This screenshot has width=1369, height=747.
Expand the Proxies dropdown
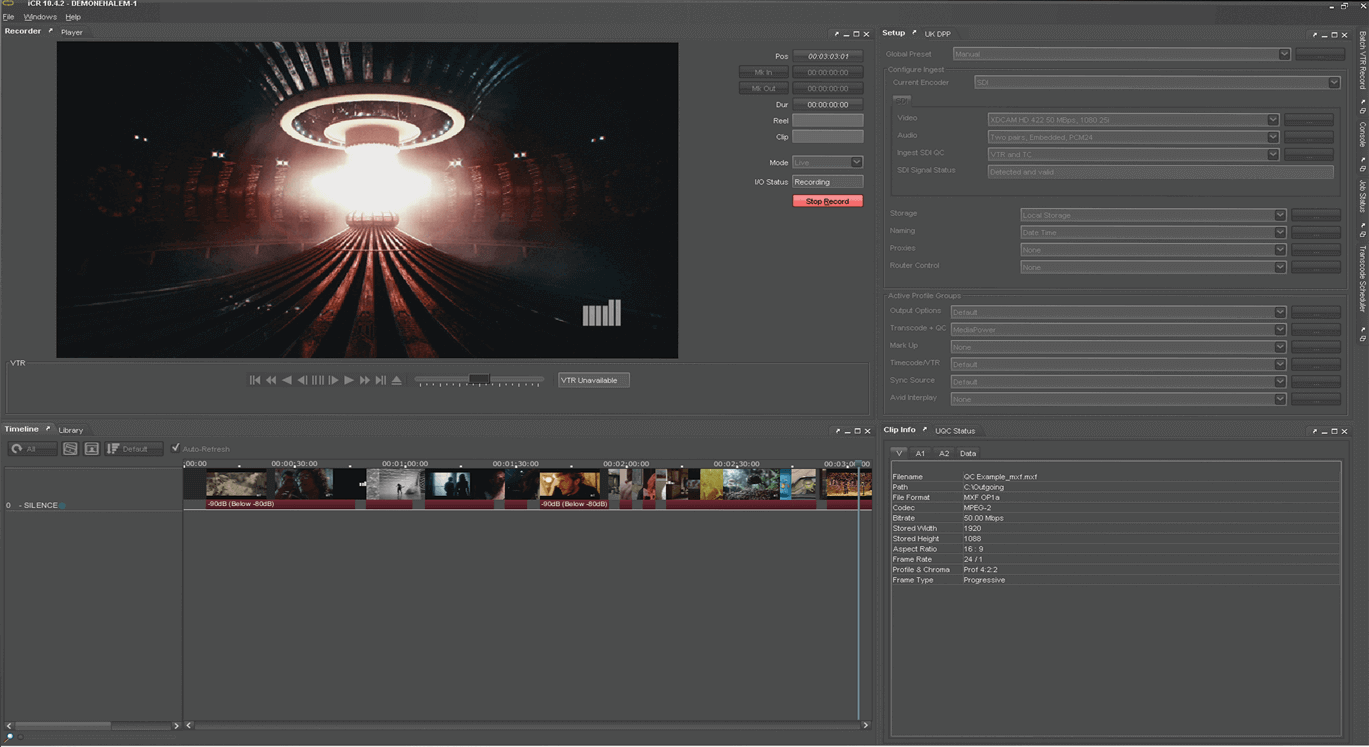(1153, 250)
